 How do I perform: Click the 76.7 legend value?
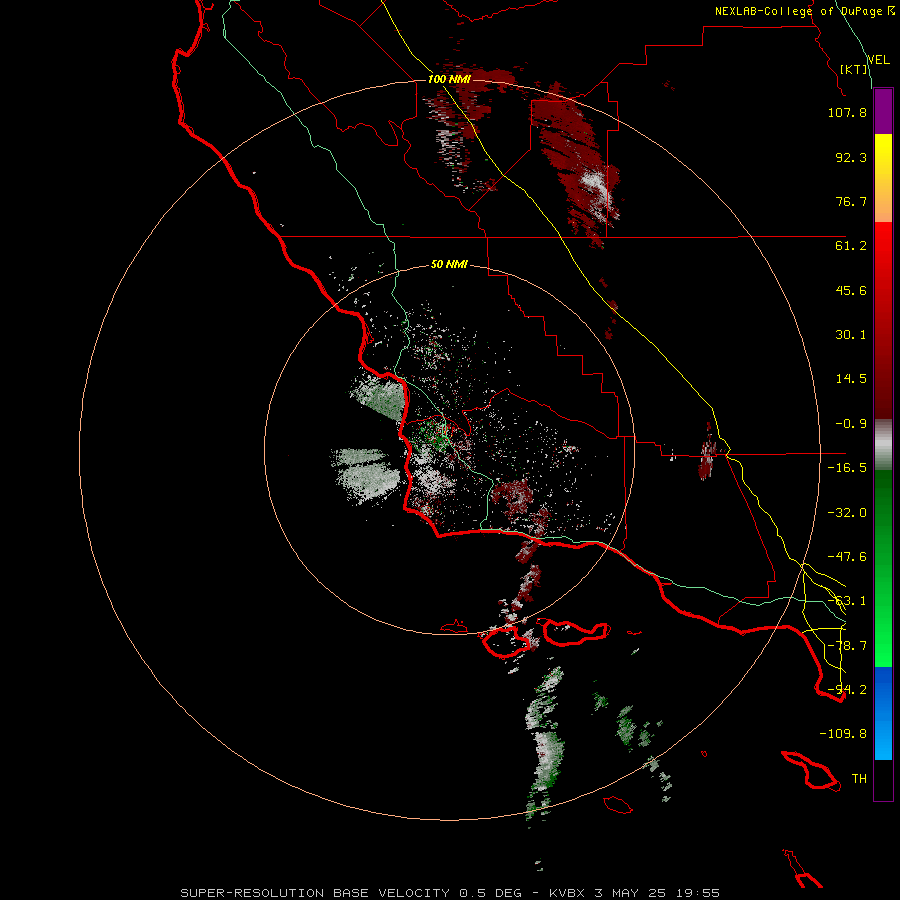[x=851, y=201]
